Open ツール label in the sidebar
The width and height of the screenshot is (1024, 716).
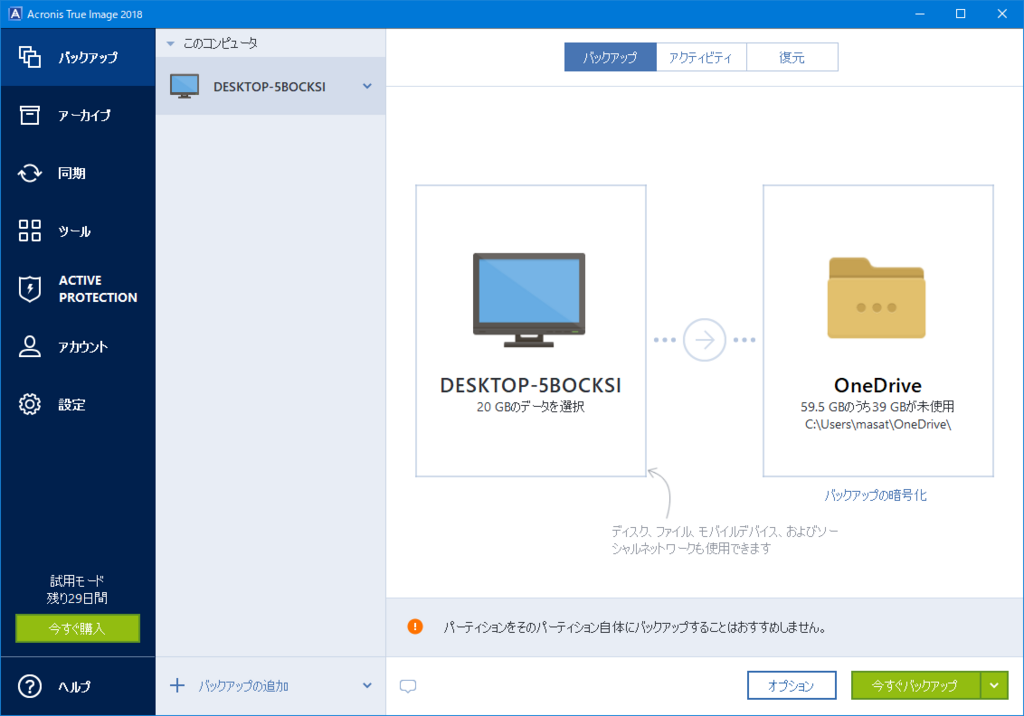click(x=74, y=231)
